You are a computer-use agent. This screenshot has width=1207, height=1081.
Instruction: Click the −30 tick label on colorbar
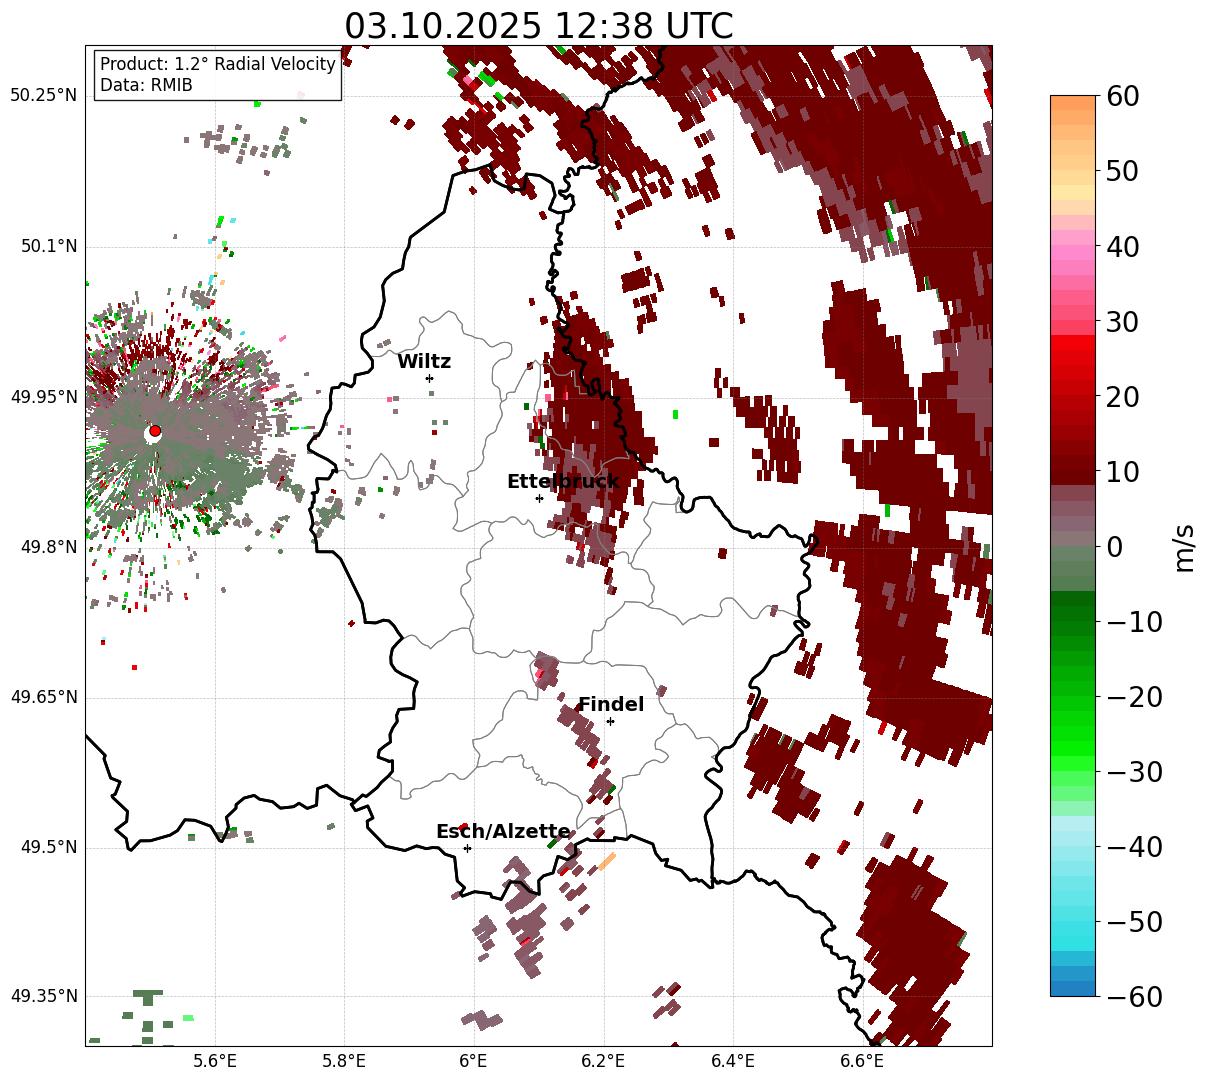(x=1134, y=771)
